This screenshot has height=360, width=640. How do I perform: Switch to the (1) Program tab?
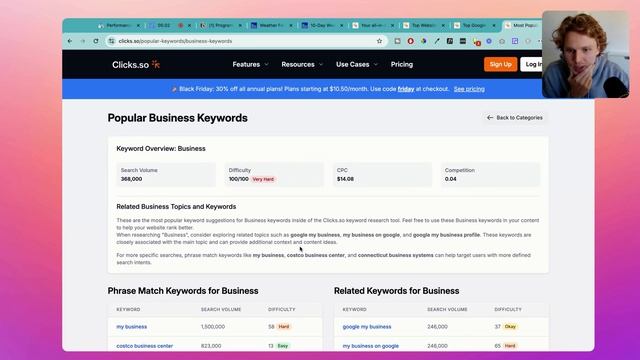[x=220, y=25]
